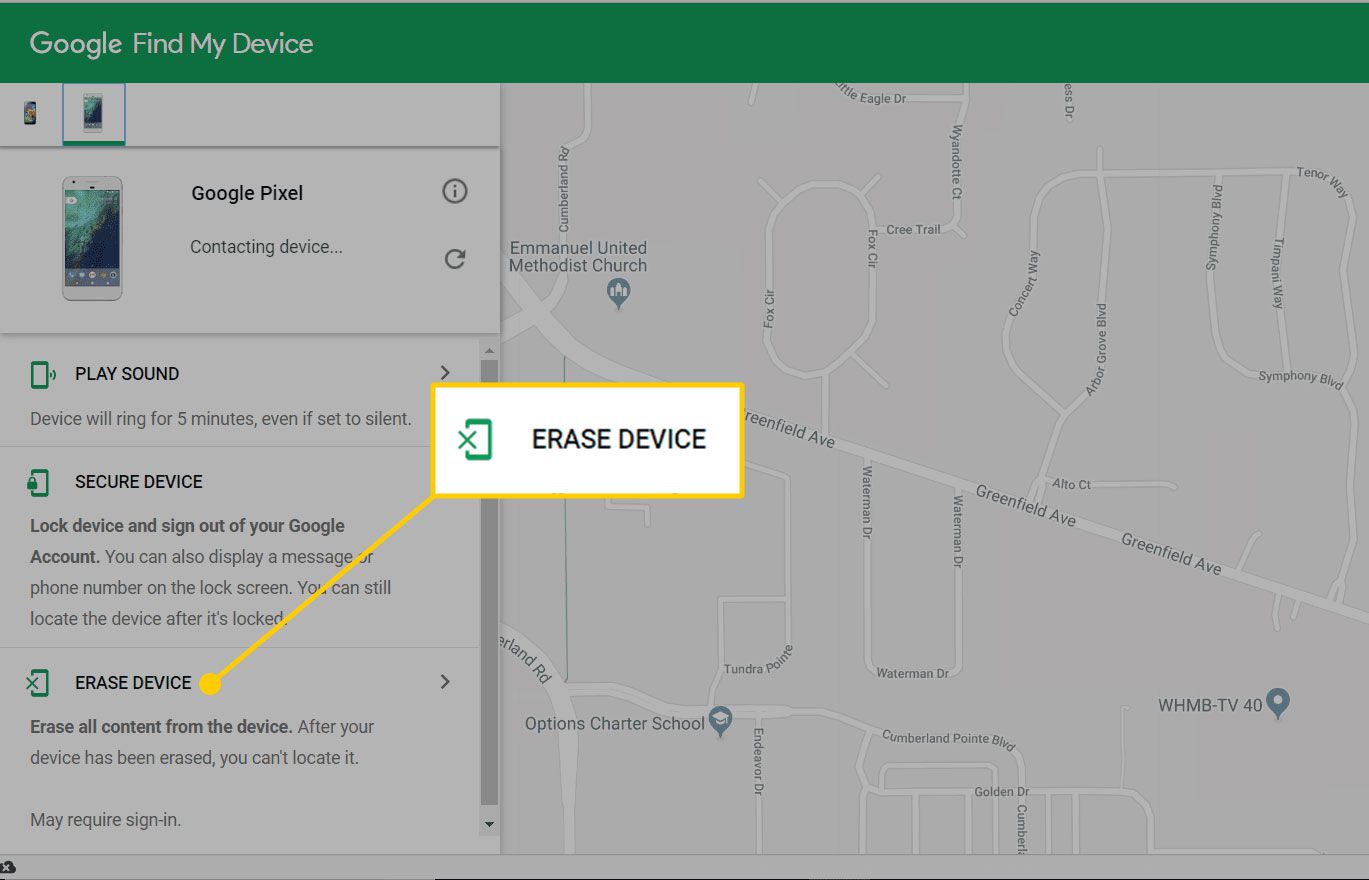Click the 'Wyandotte Ct' street label
This screenshot has width=1369, height=880.
957,163
